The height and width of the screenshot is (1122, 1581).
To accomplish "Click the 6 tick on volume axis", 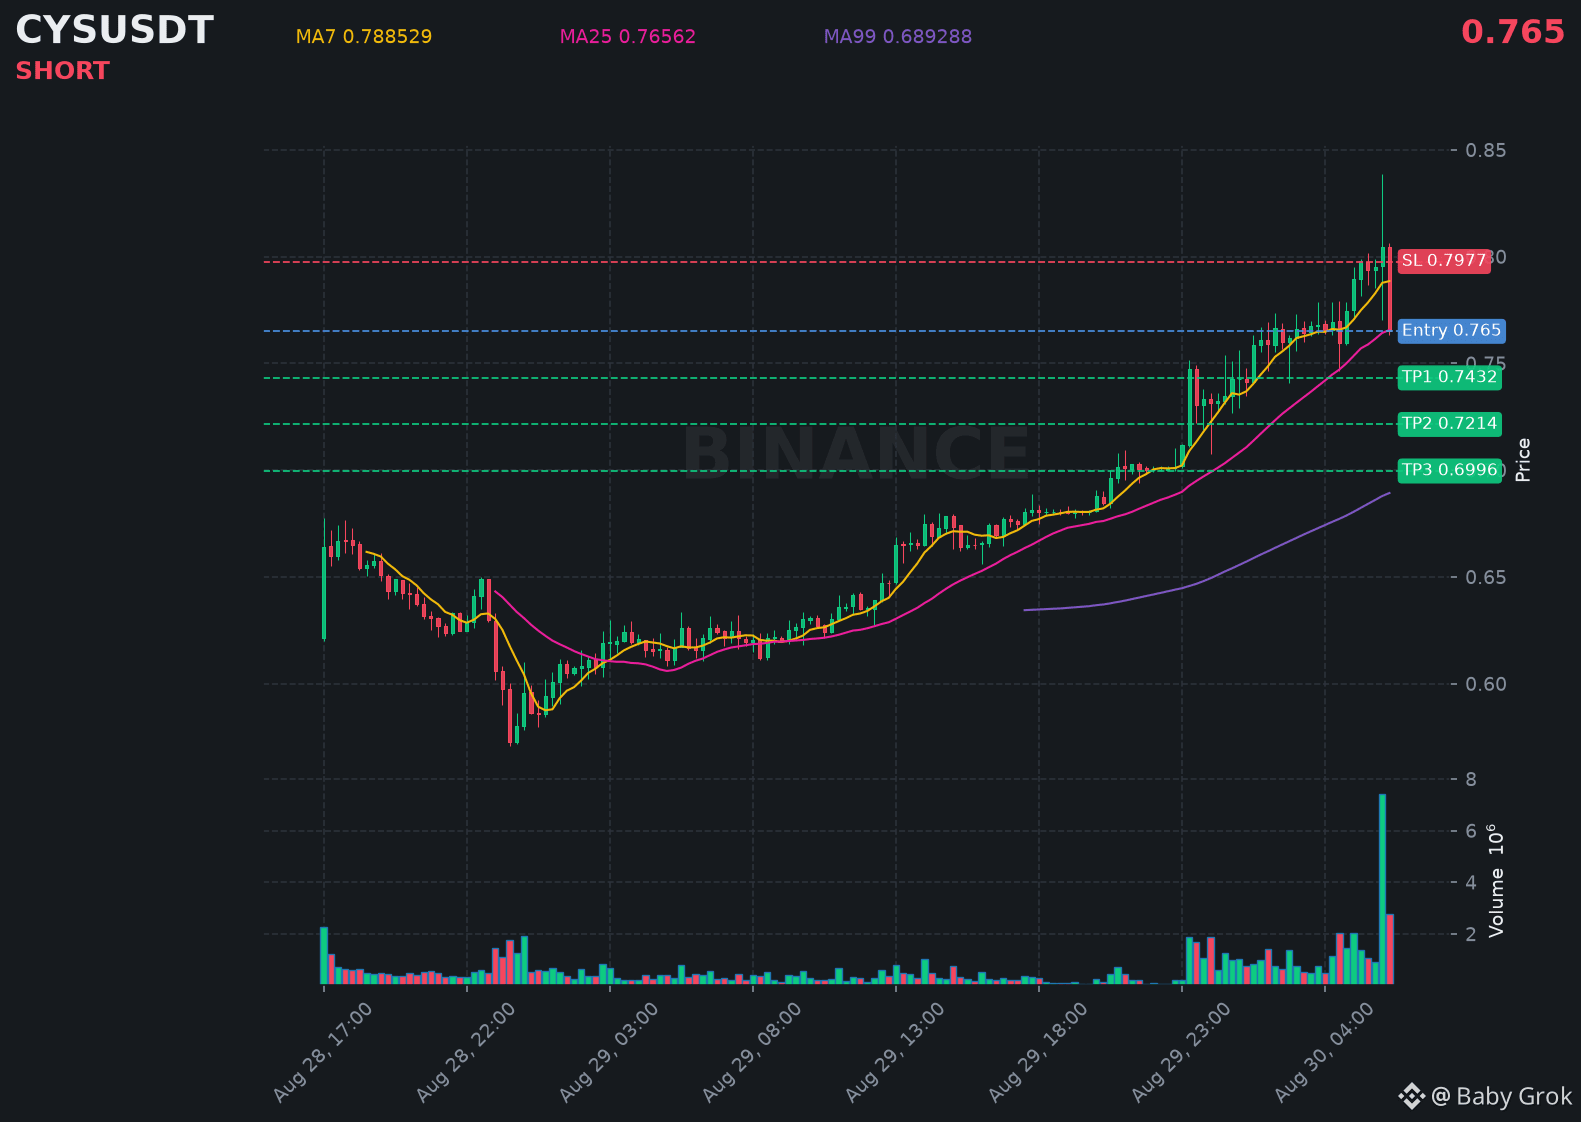I will click(x=1471, y=831).
